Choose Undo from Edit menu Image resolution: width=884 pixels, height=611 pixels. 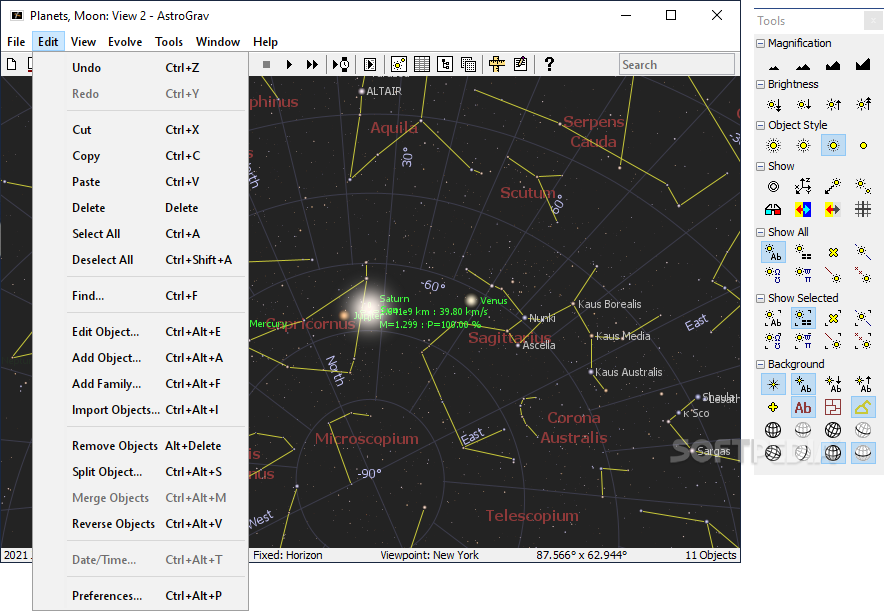pyautogui.click(x=140, y=68)
